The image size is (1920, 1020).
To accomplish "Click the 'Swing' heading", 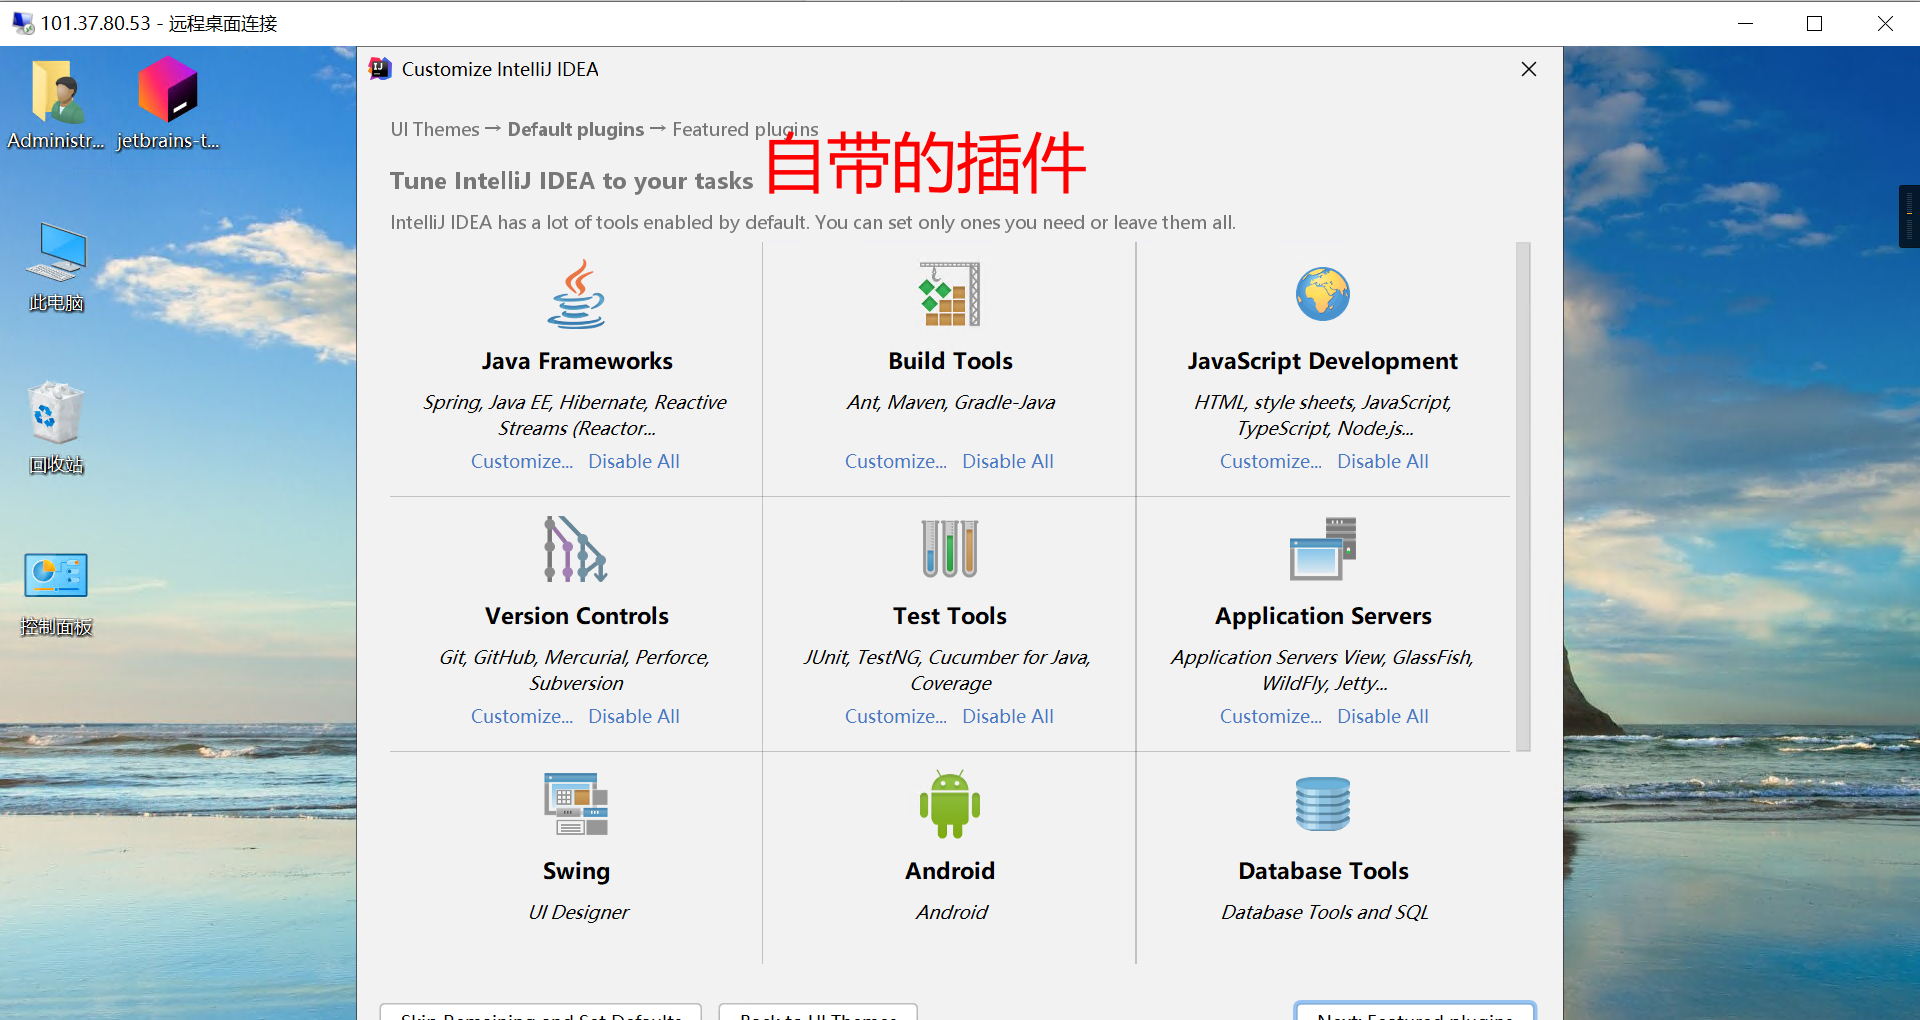I will (576, 871).
